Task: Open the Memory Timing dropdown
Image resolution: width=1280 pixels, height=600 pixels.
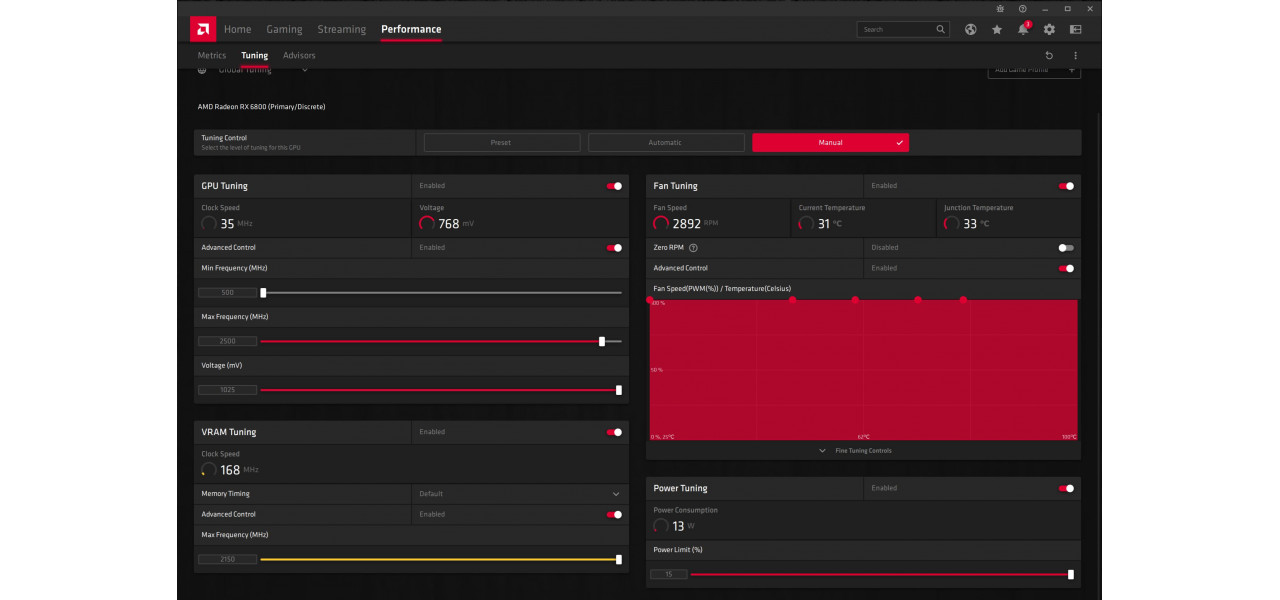Action: coord(520,494)
